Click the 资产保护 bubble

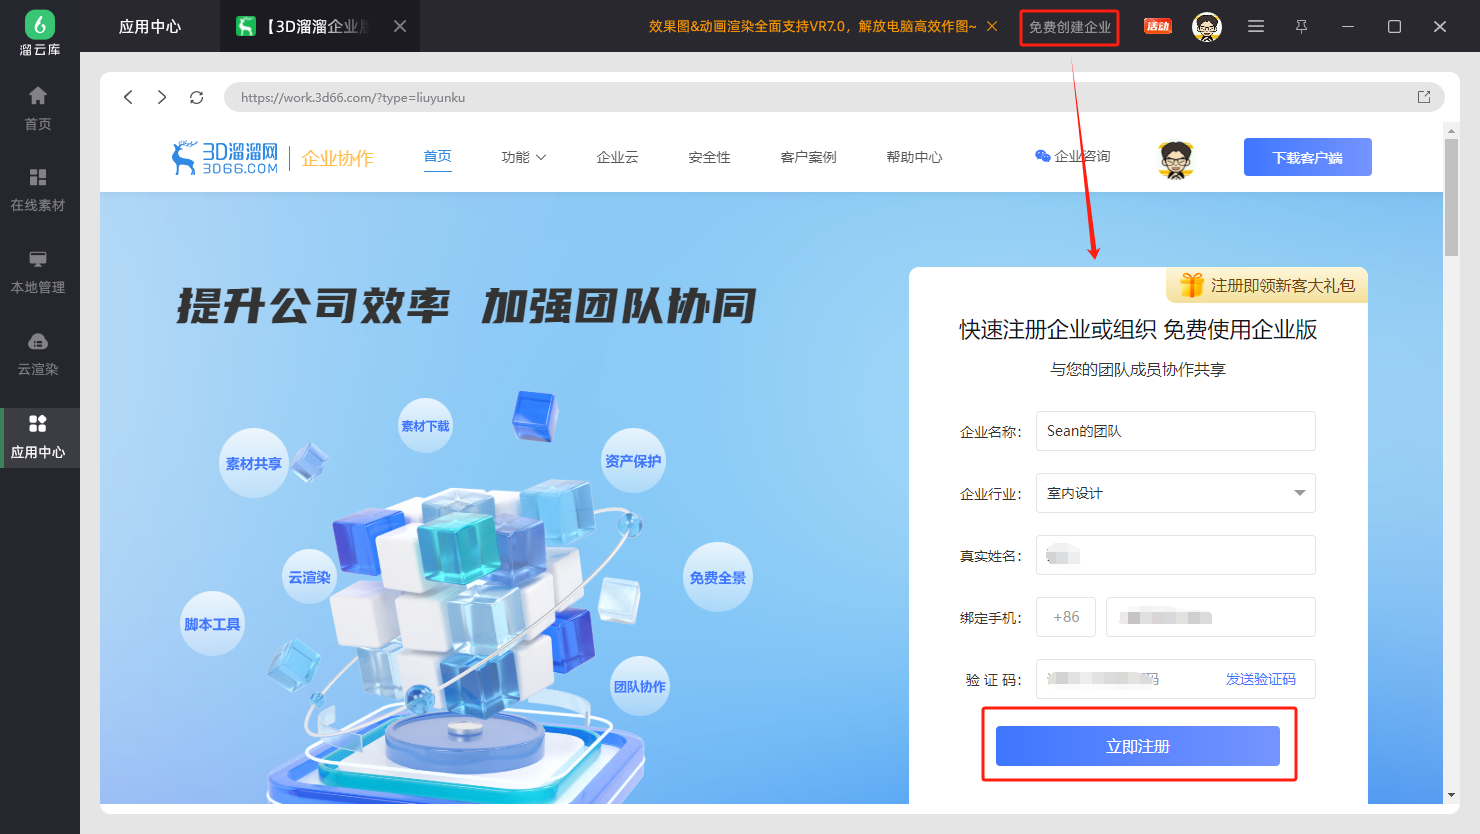(633, 460)
